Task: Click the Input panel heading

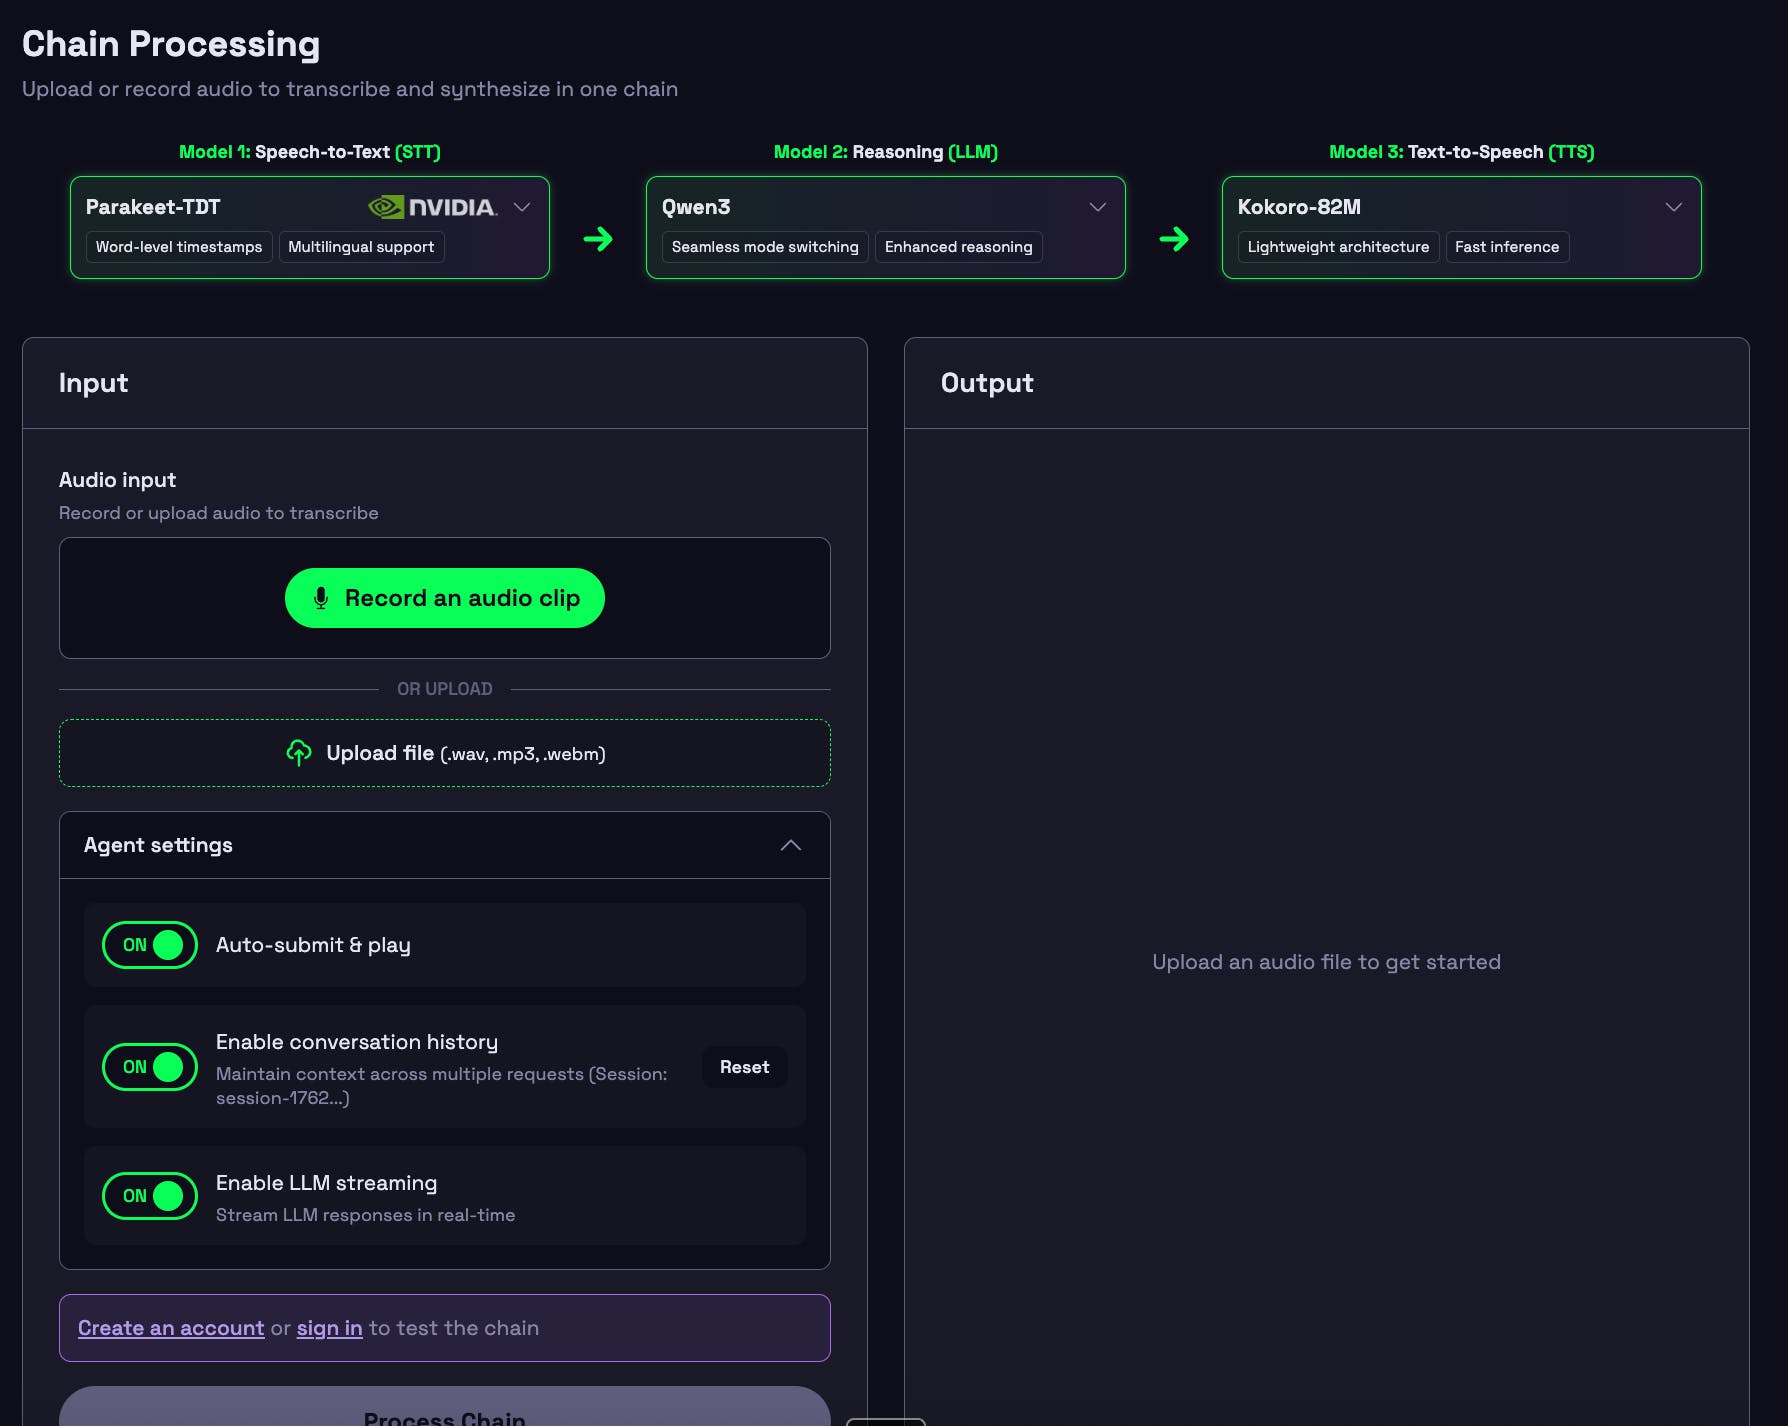Action: tap(93, 383)
